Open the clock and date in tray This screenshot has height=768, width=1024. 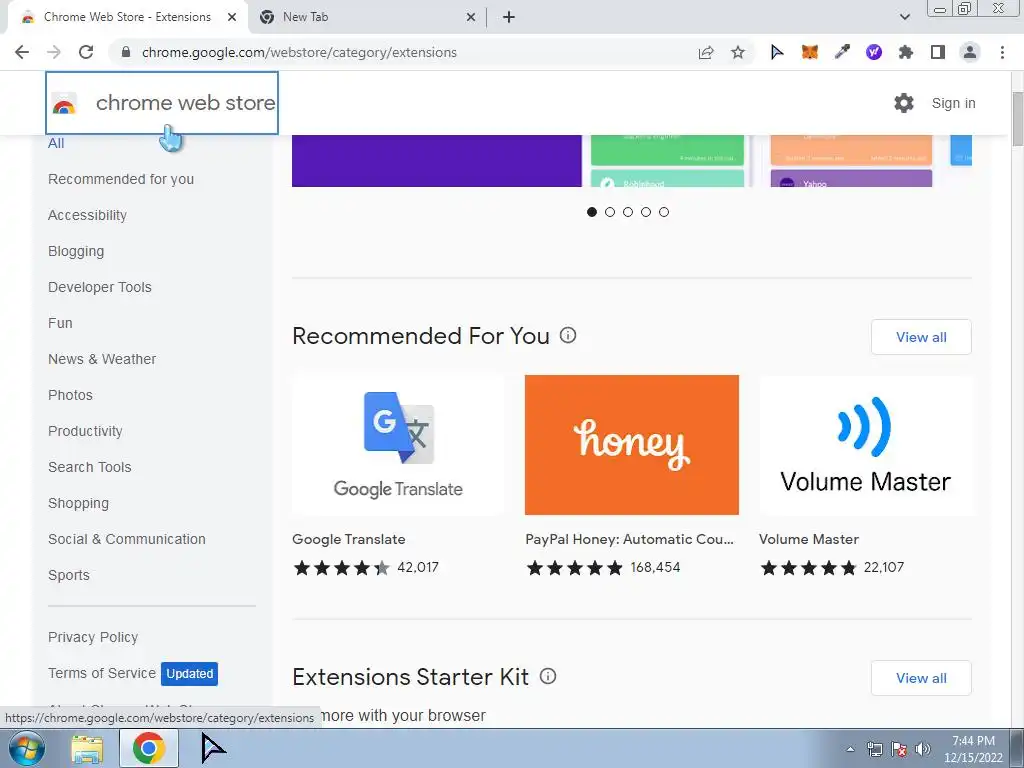coord(972,749)
